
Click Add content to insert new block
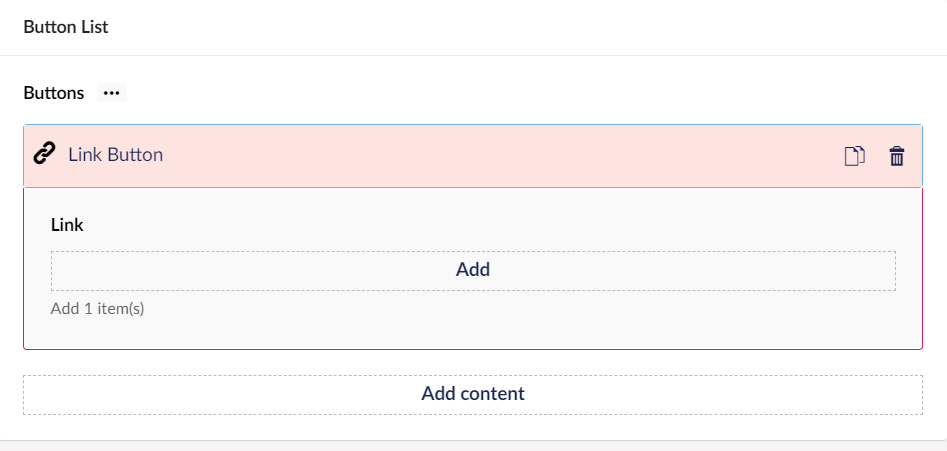tap(473, 395)
